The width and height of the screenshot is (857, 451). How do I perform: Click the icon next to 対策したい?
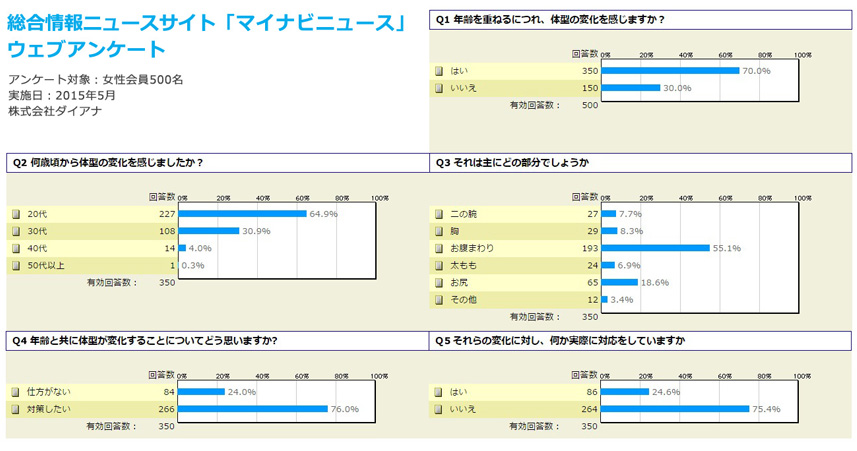(16, 409)
